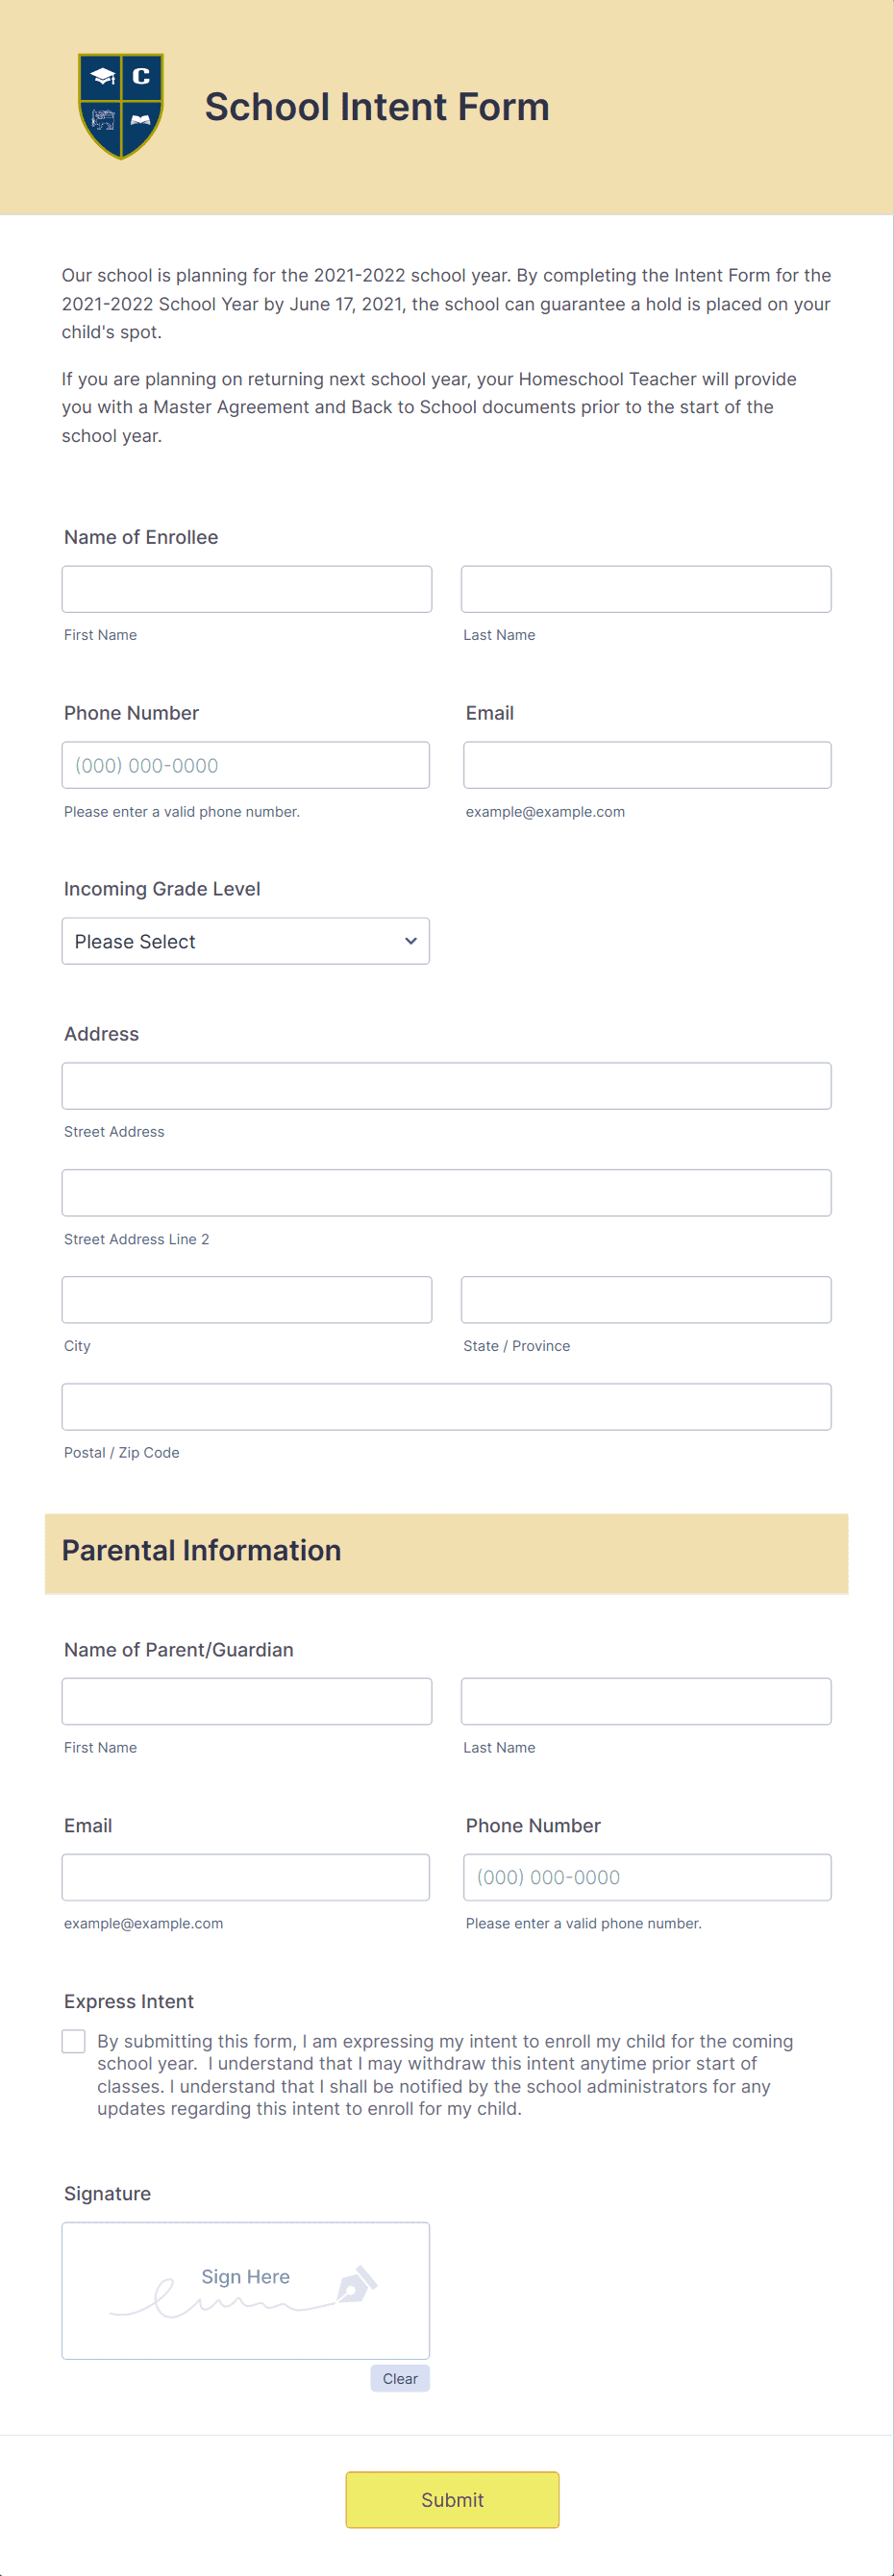Image resolution: width=894 pixels, height=2576 pixels.
Task: Click the school crest logo icon
Action: [x=121, y=106]
